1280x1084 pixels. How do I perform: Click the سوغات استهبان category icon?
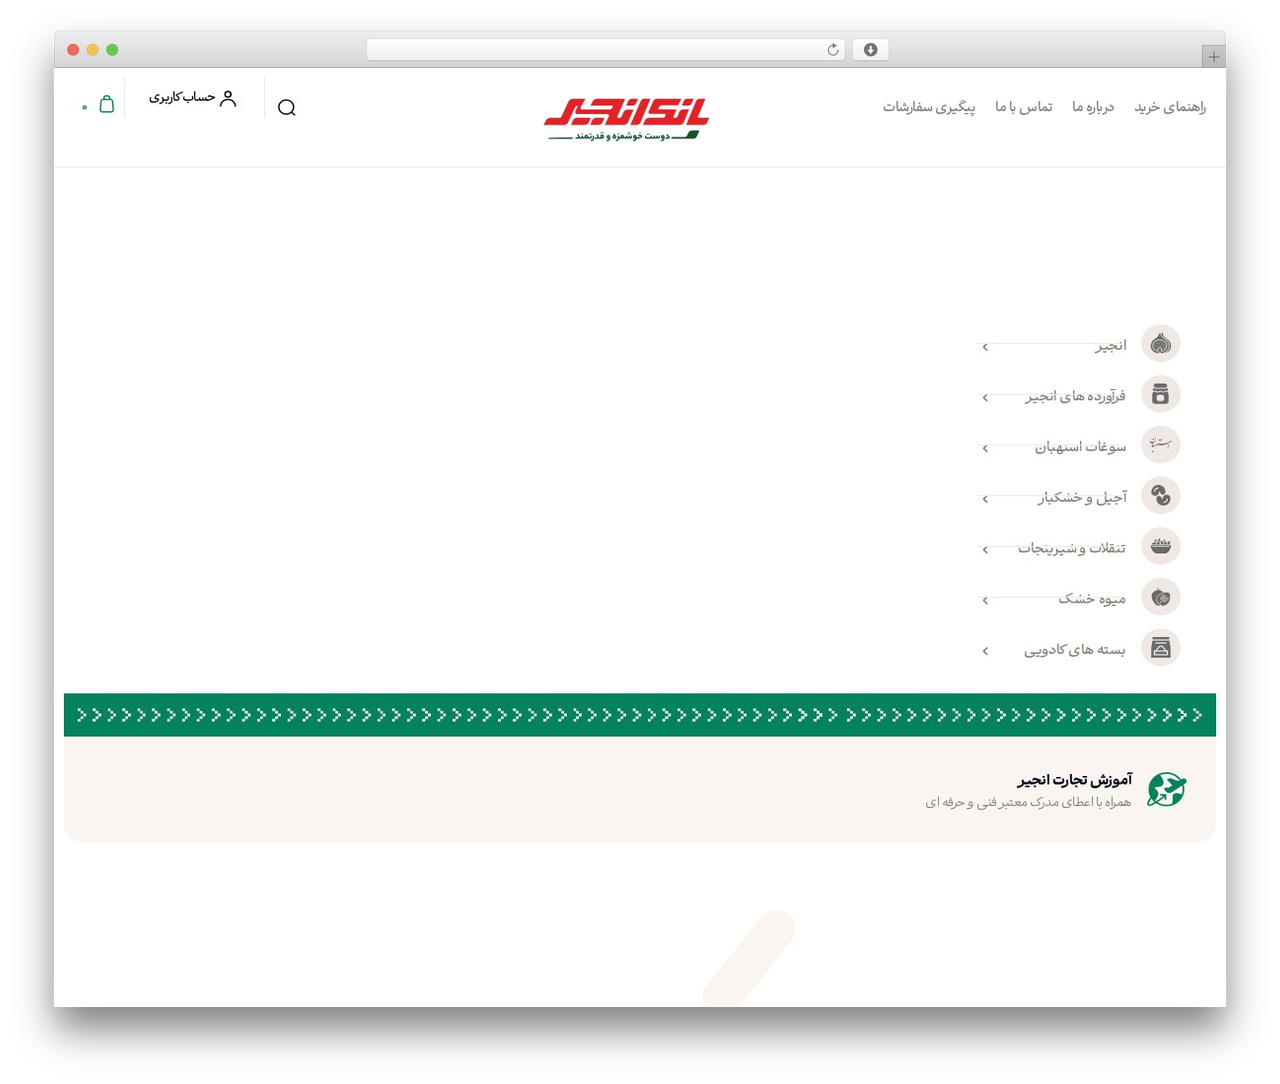point(1160,445)
